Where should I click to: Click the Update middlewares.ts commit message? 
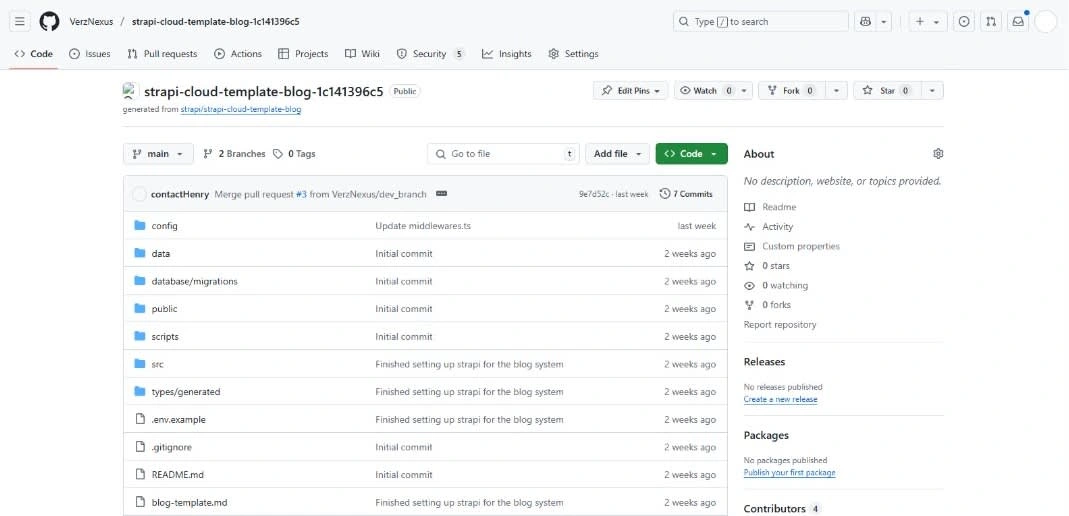pos(423,226)
